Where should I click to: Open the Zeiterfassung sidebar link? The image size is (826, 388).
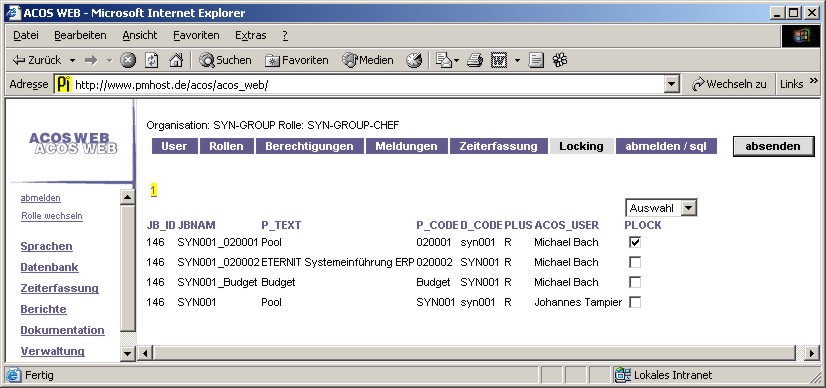(x=60, y=288)
